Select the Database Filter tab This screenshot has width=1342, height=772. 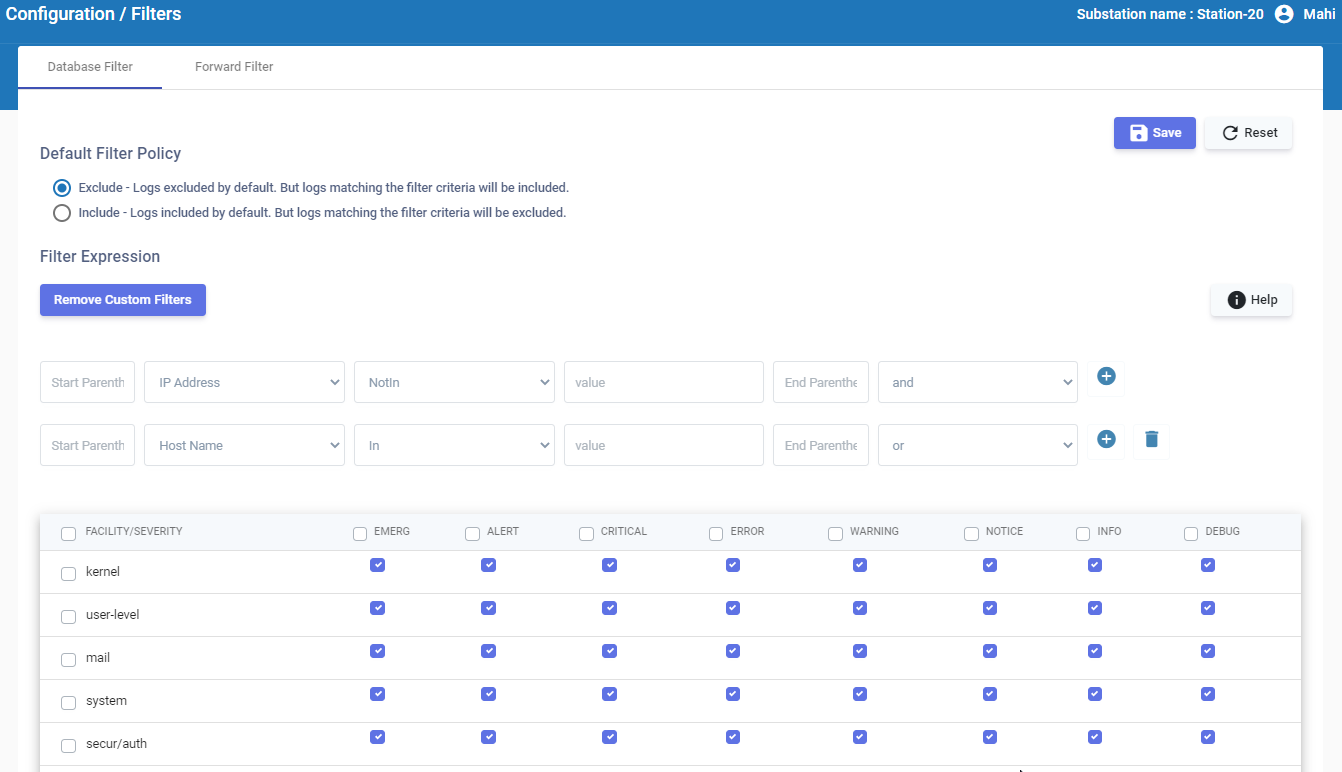90,67
